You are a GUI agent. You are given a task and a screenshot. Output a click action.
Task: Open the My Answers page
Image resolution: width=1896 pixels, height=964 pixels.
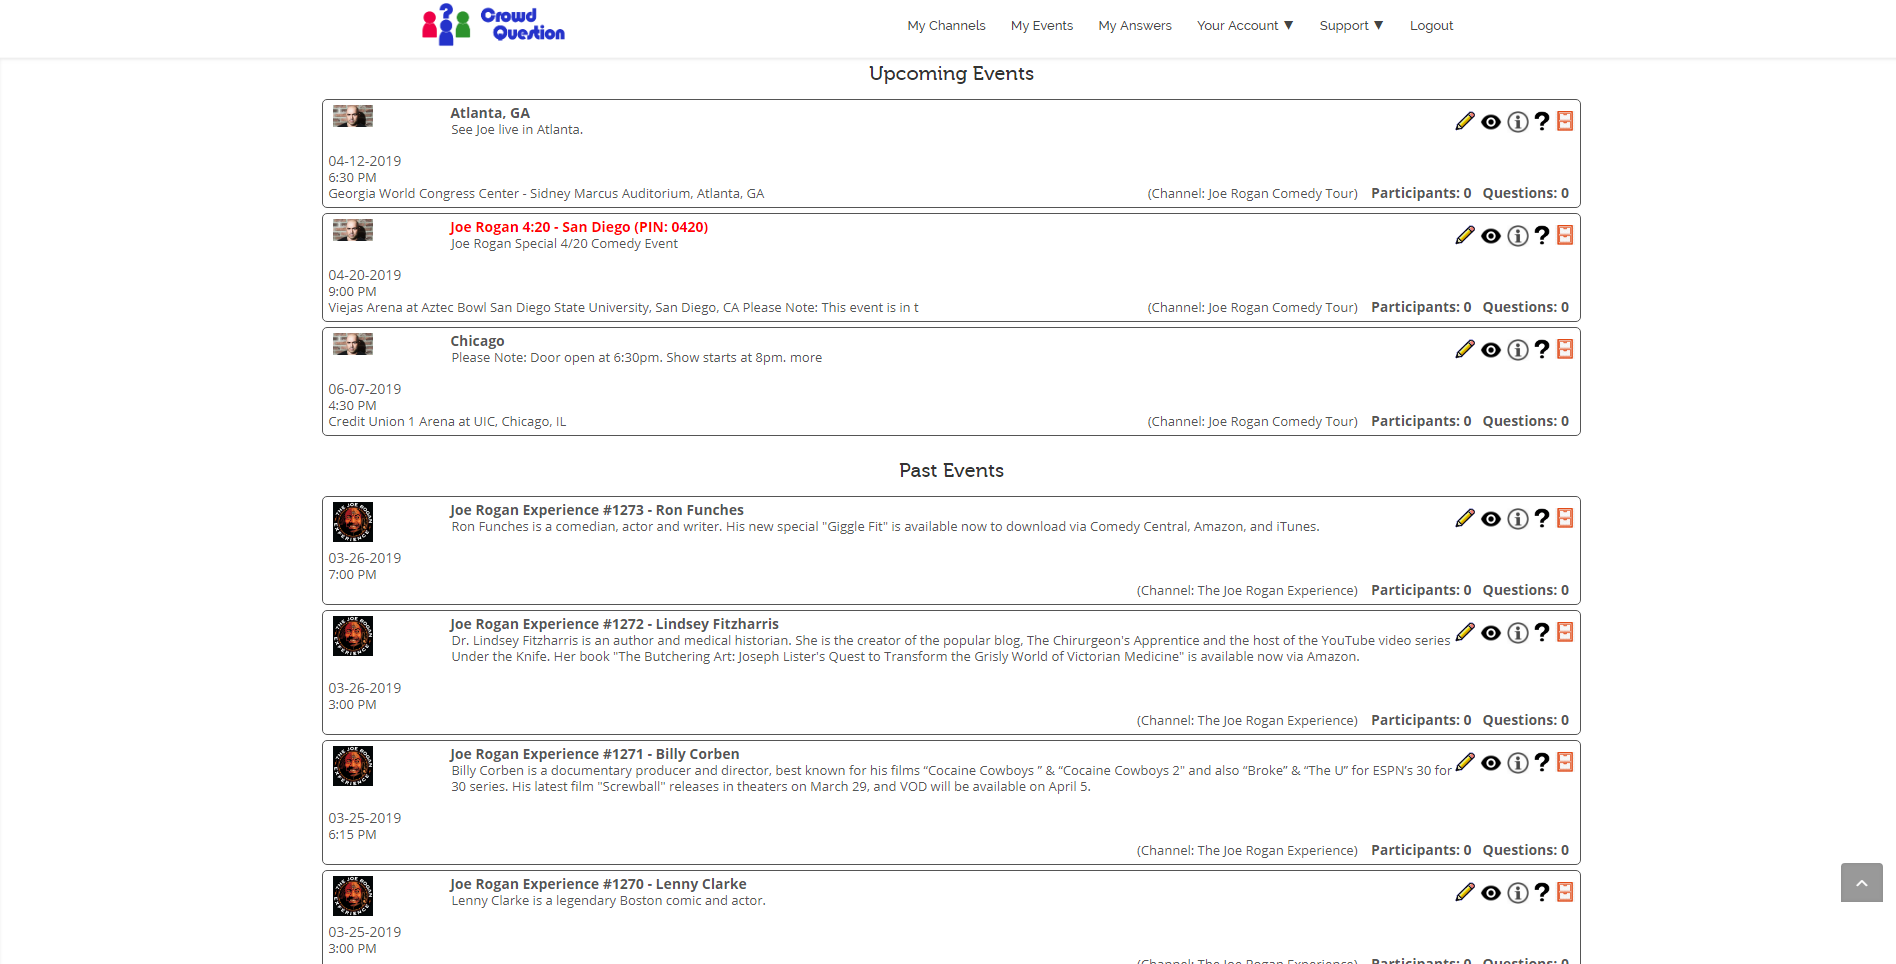[x=1135, y=25]
